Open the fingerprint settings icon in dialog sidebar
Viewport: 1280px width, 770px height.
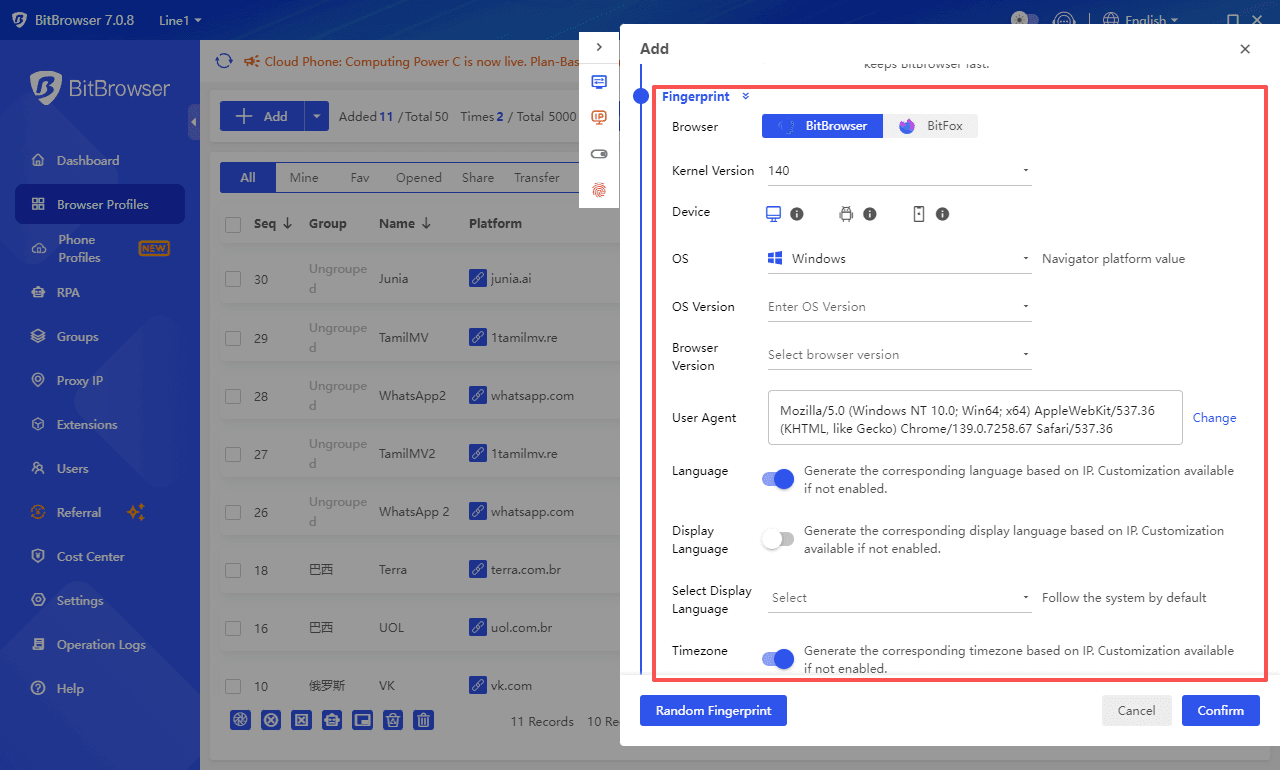point(599,189)
